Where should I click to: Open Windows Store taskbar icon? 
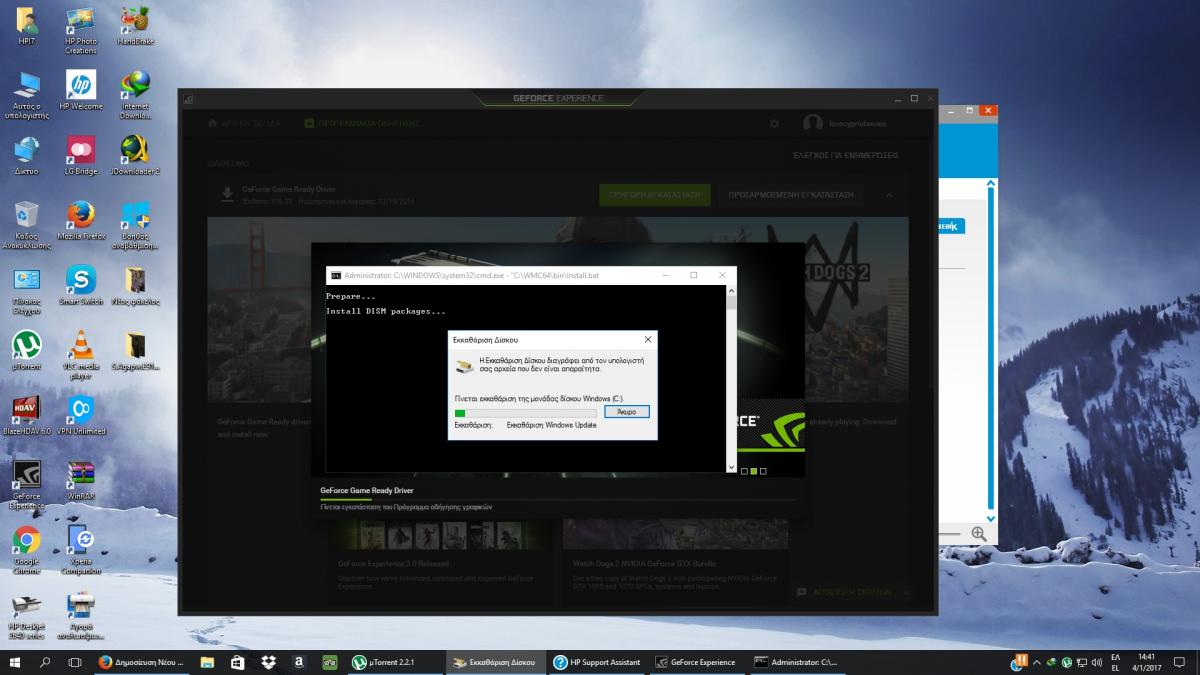pyautogui.click(x=237, y=662)
